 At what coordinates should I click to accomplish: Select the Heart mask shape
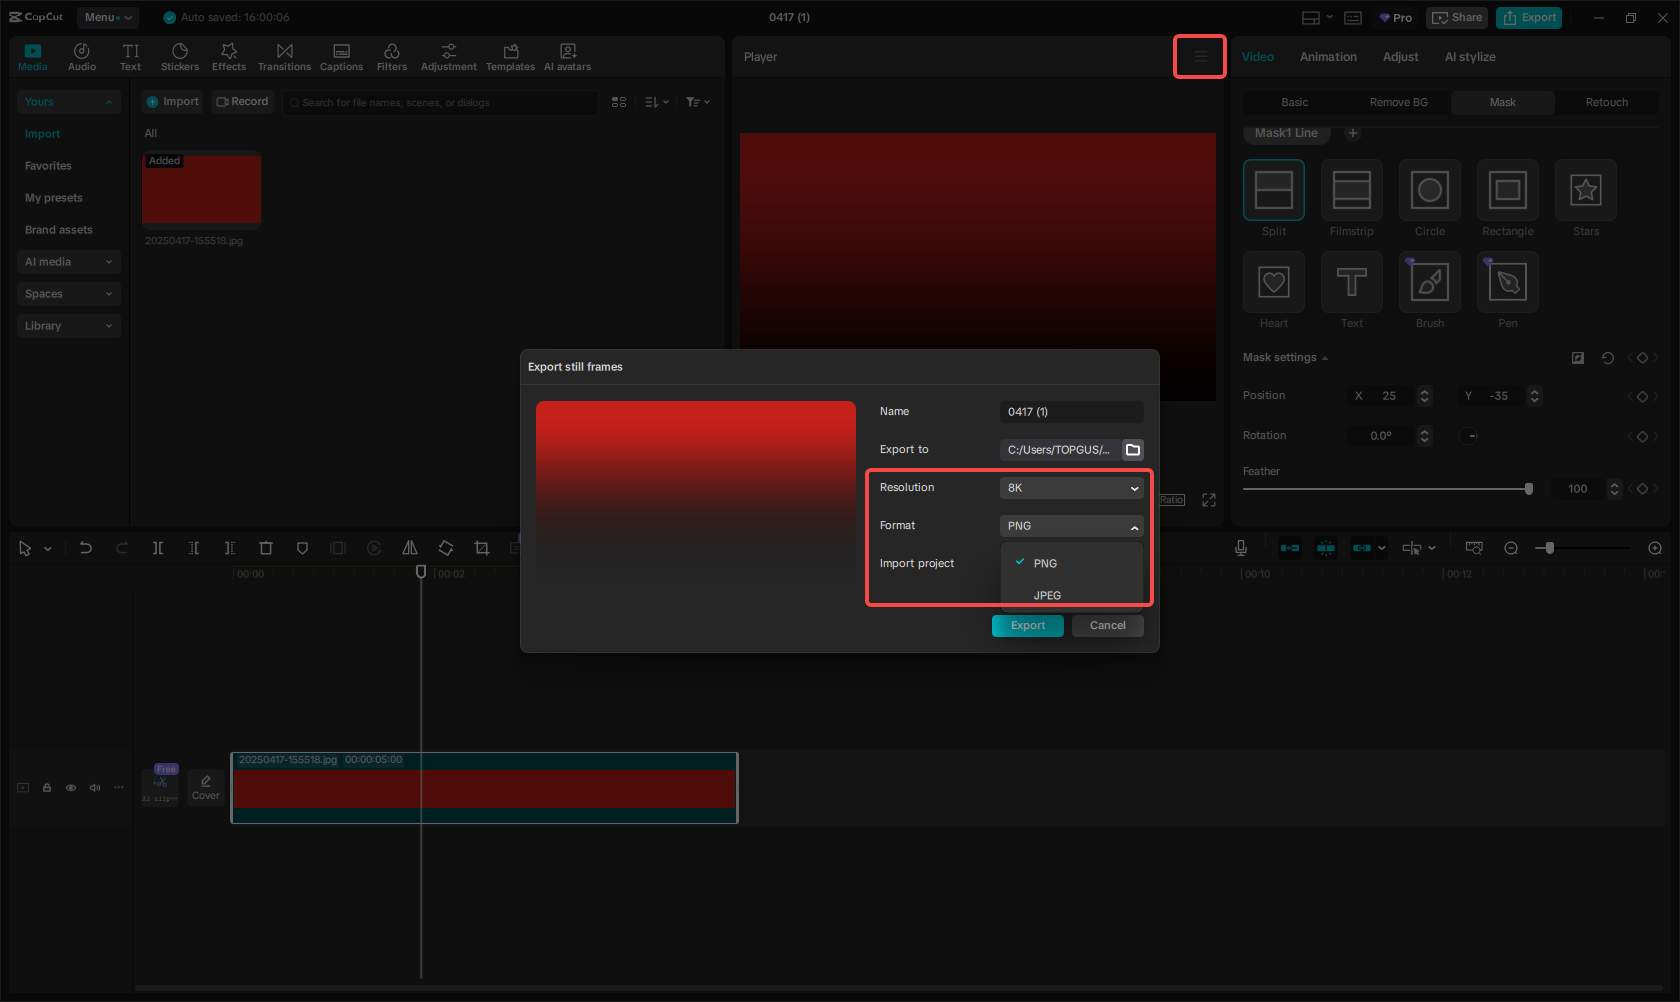point(1273,282)
